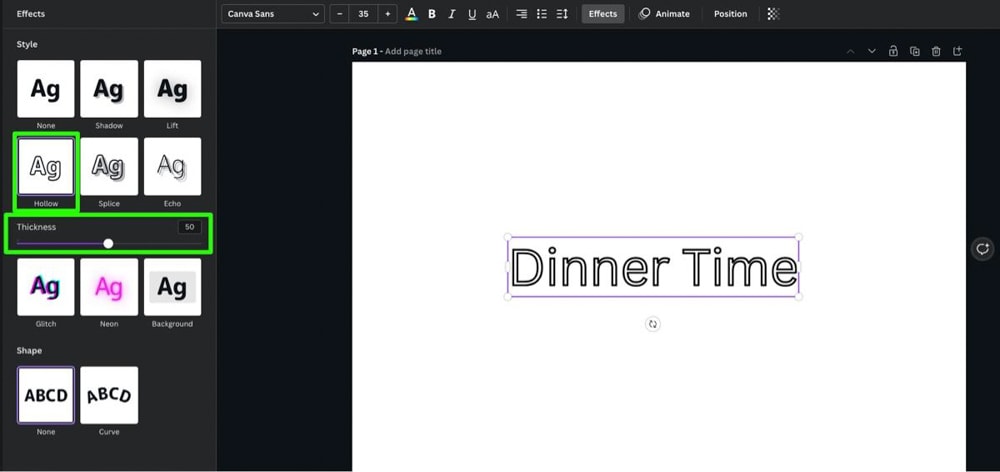This screenshot has width=1000, height=472.
Task: Select the Hollow text style
Action: (45, 166)
